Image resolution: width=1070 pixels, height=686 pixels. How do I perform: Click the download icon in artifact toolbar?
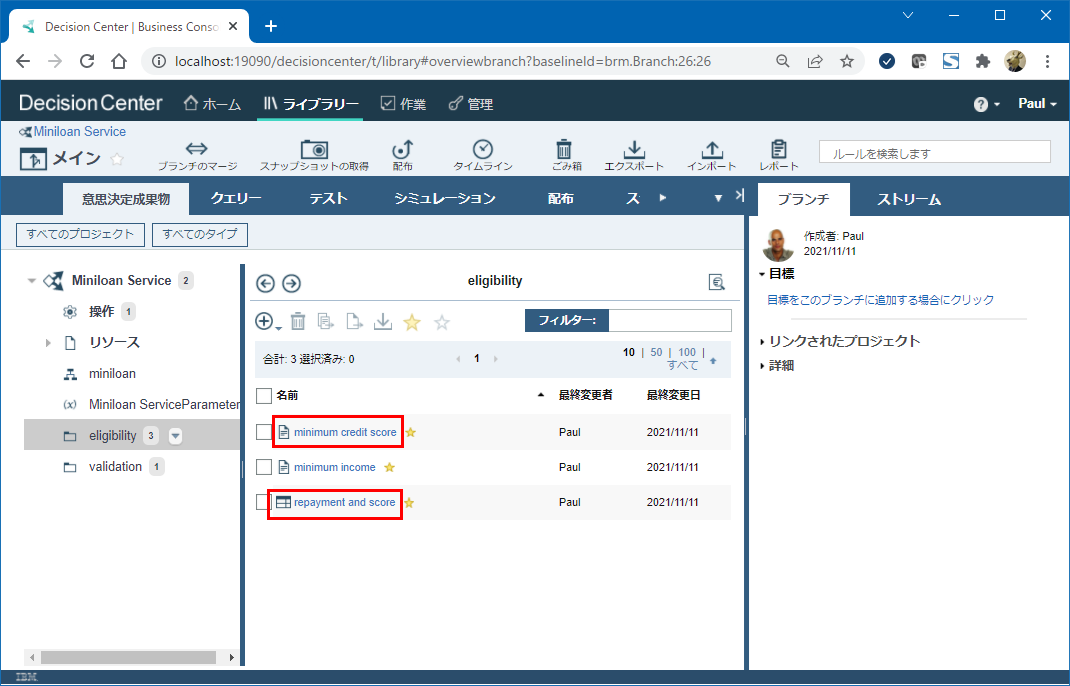tap(383, 321)
